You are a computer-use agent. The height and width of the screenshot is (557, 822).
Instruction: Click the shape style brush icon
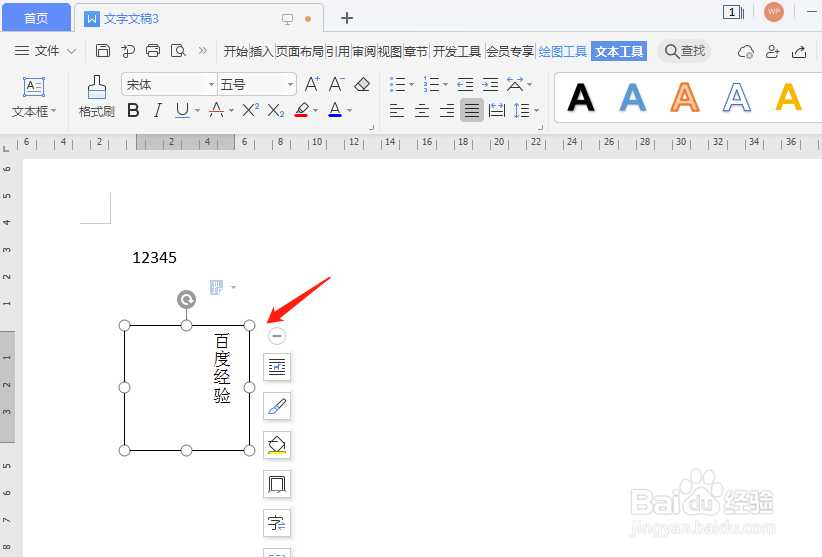277,406
